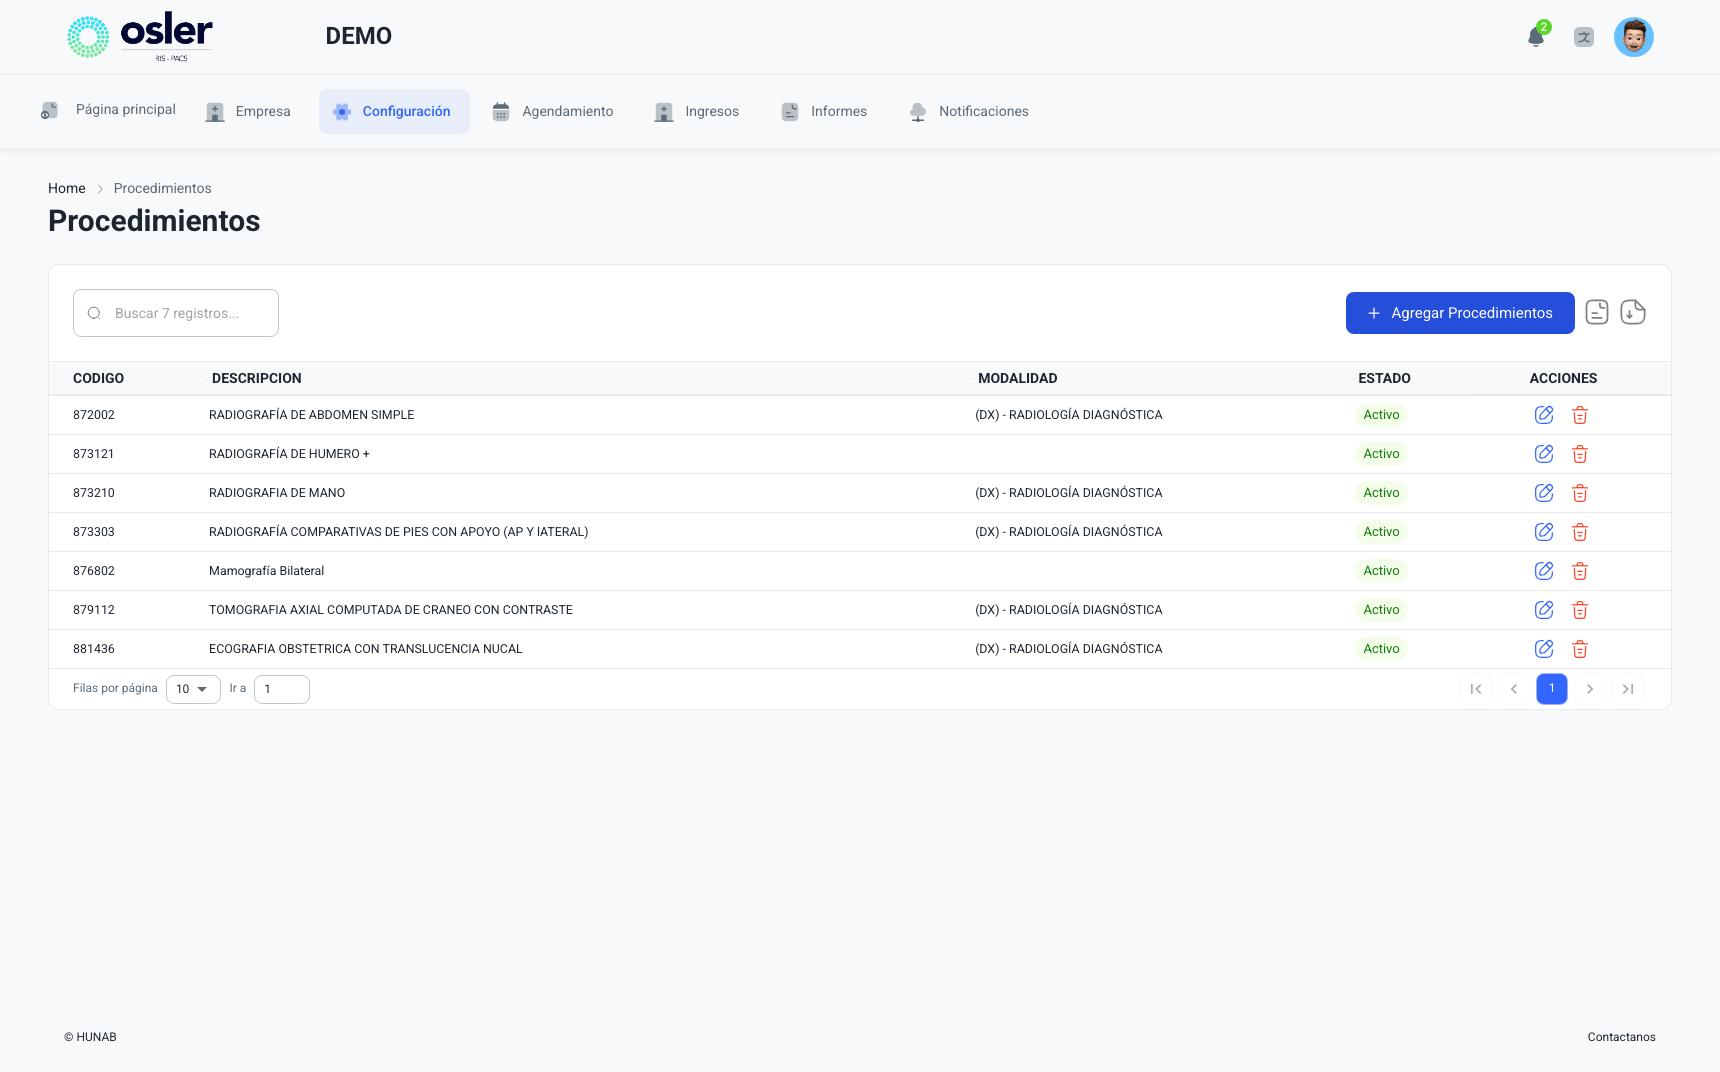Viewport: 1720px width, 1072px height.
Task: Edit the ECOGRAFIA OBSTETRICA procedure 881436
Action: (x=1544, y=649)
